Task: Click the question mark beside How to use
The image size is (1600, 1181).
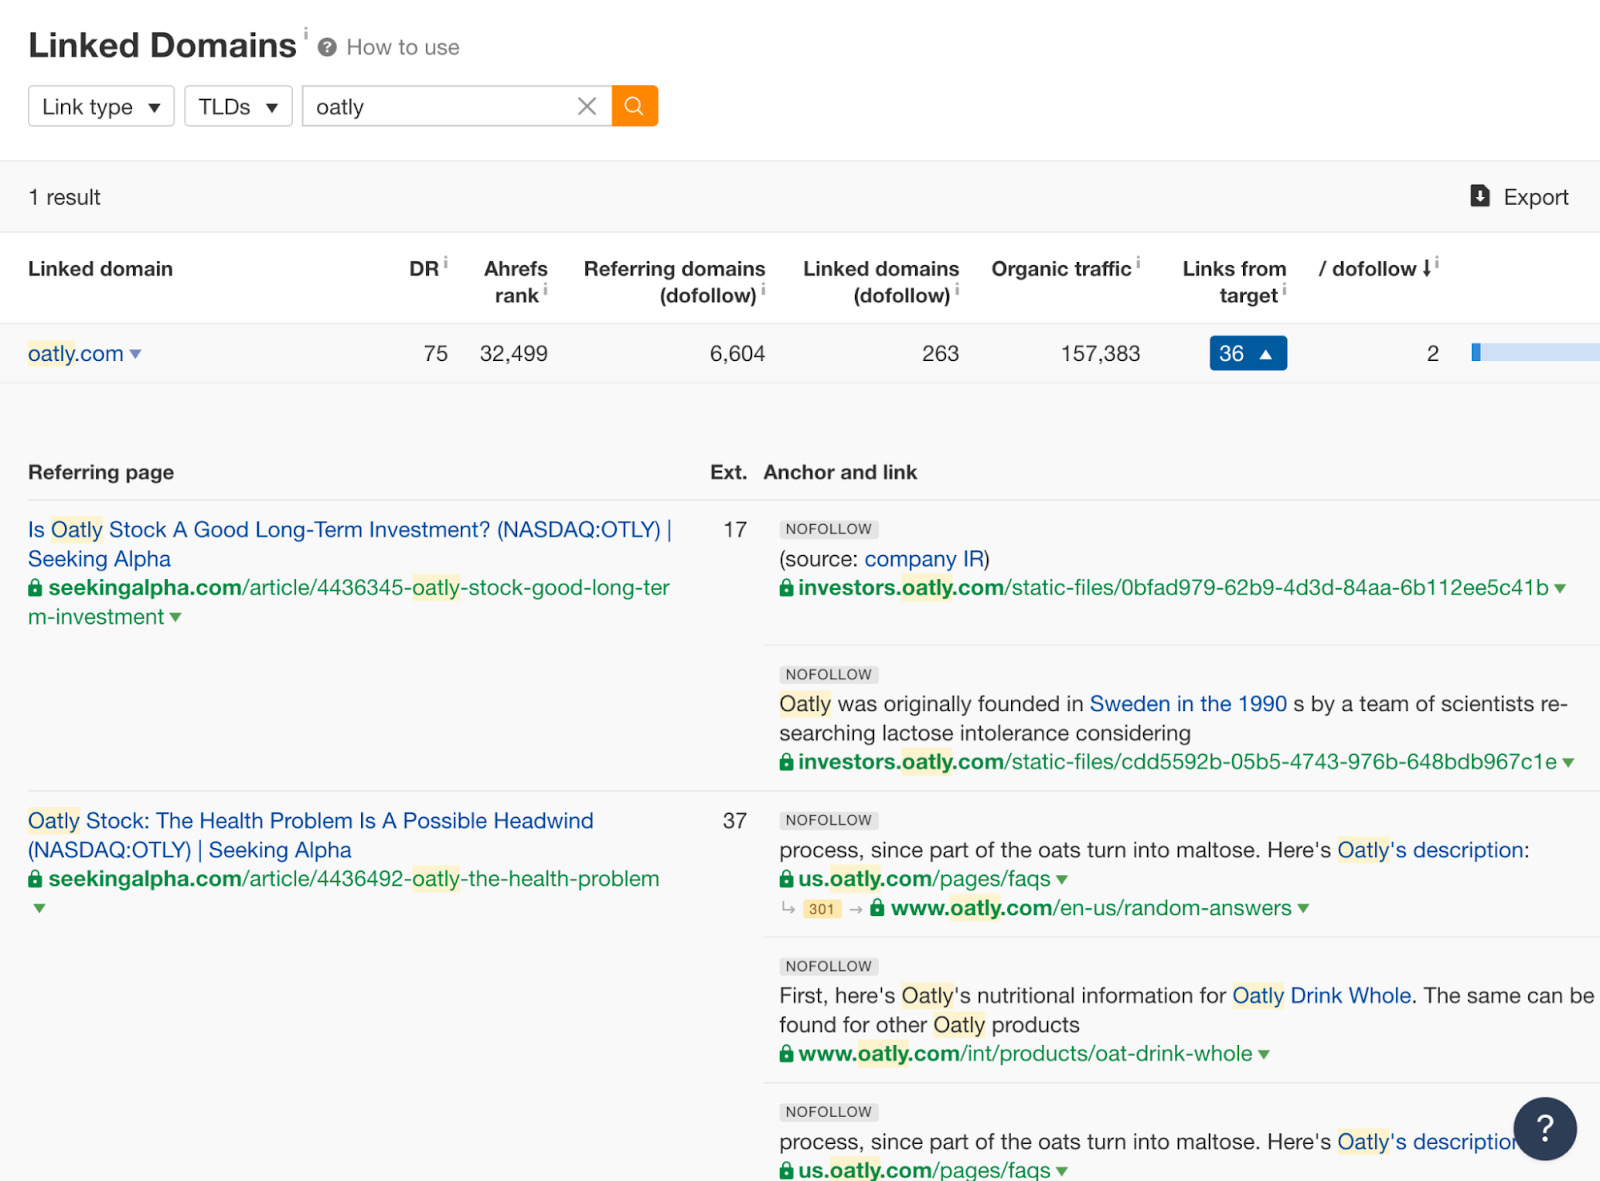Action: click(x=326, y=46)
